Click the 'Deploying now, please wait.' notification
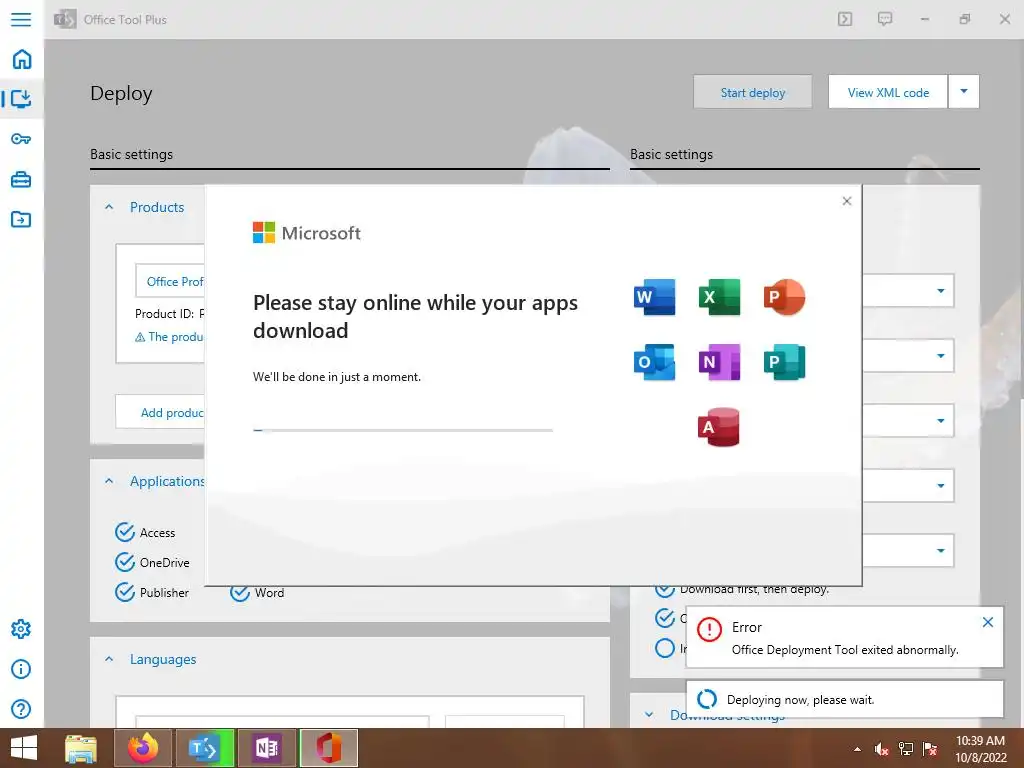The width and height of the screenshot is (1024, 768). pos(845,699)
